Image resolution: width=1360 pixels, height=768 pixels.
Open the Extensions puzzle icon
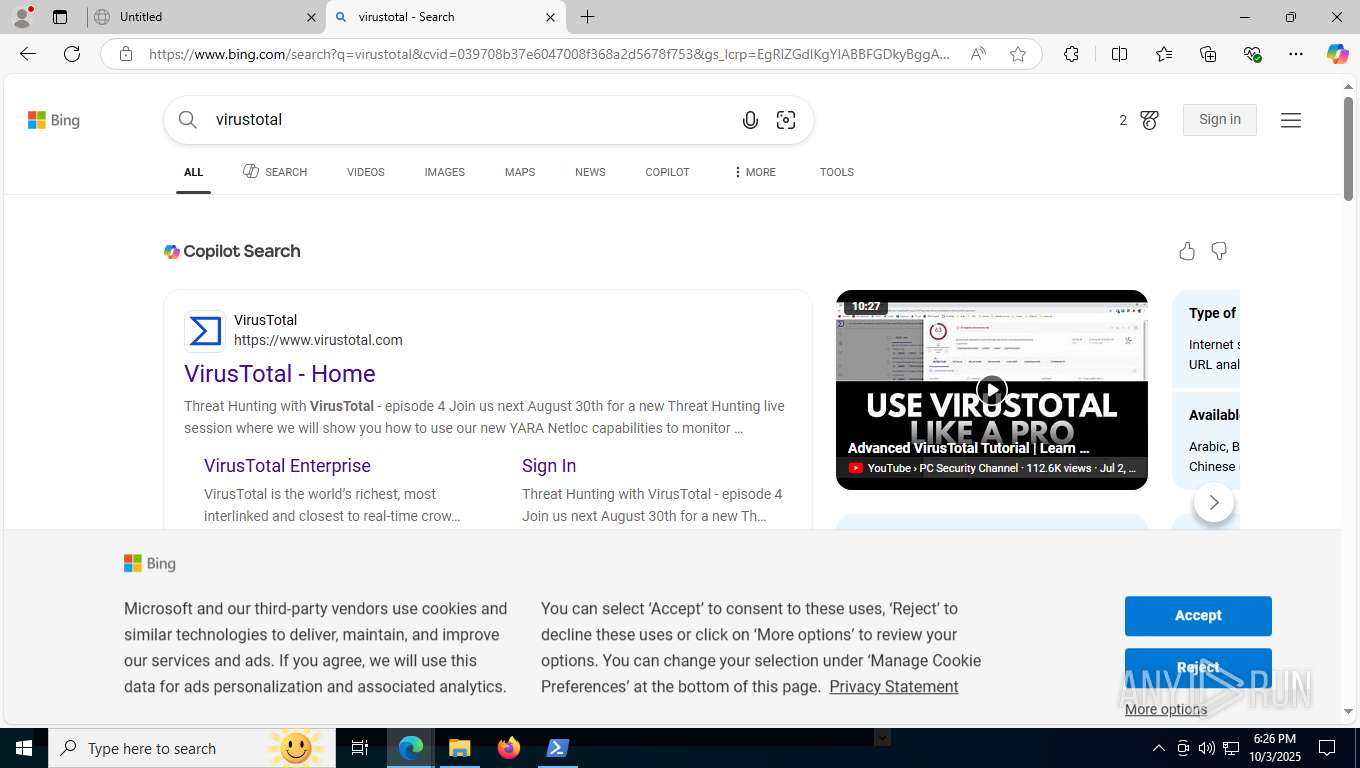(1071, 54)
